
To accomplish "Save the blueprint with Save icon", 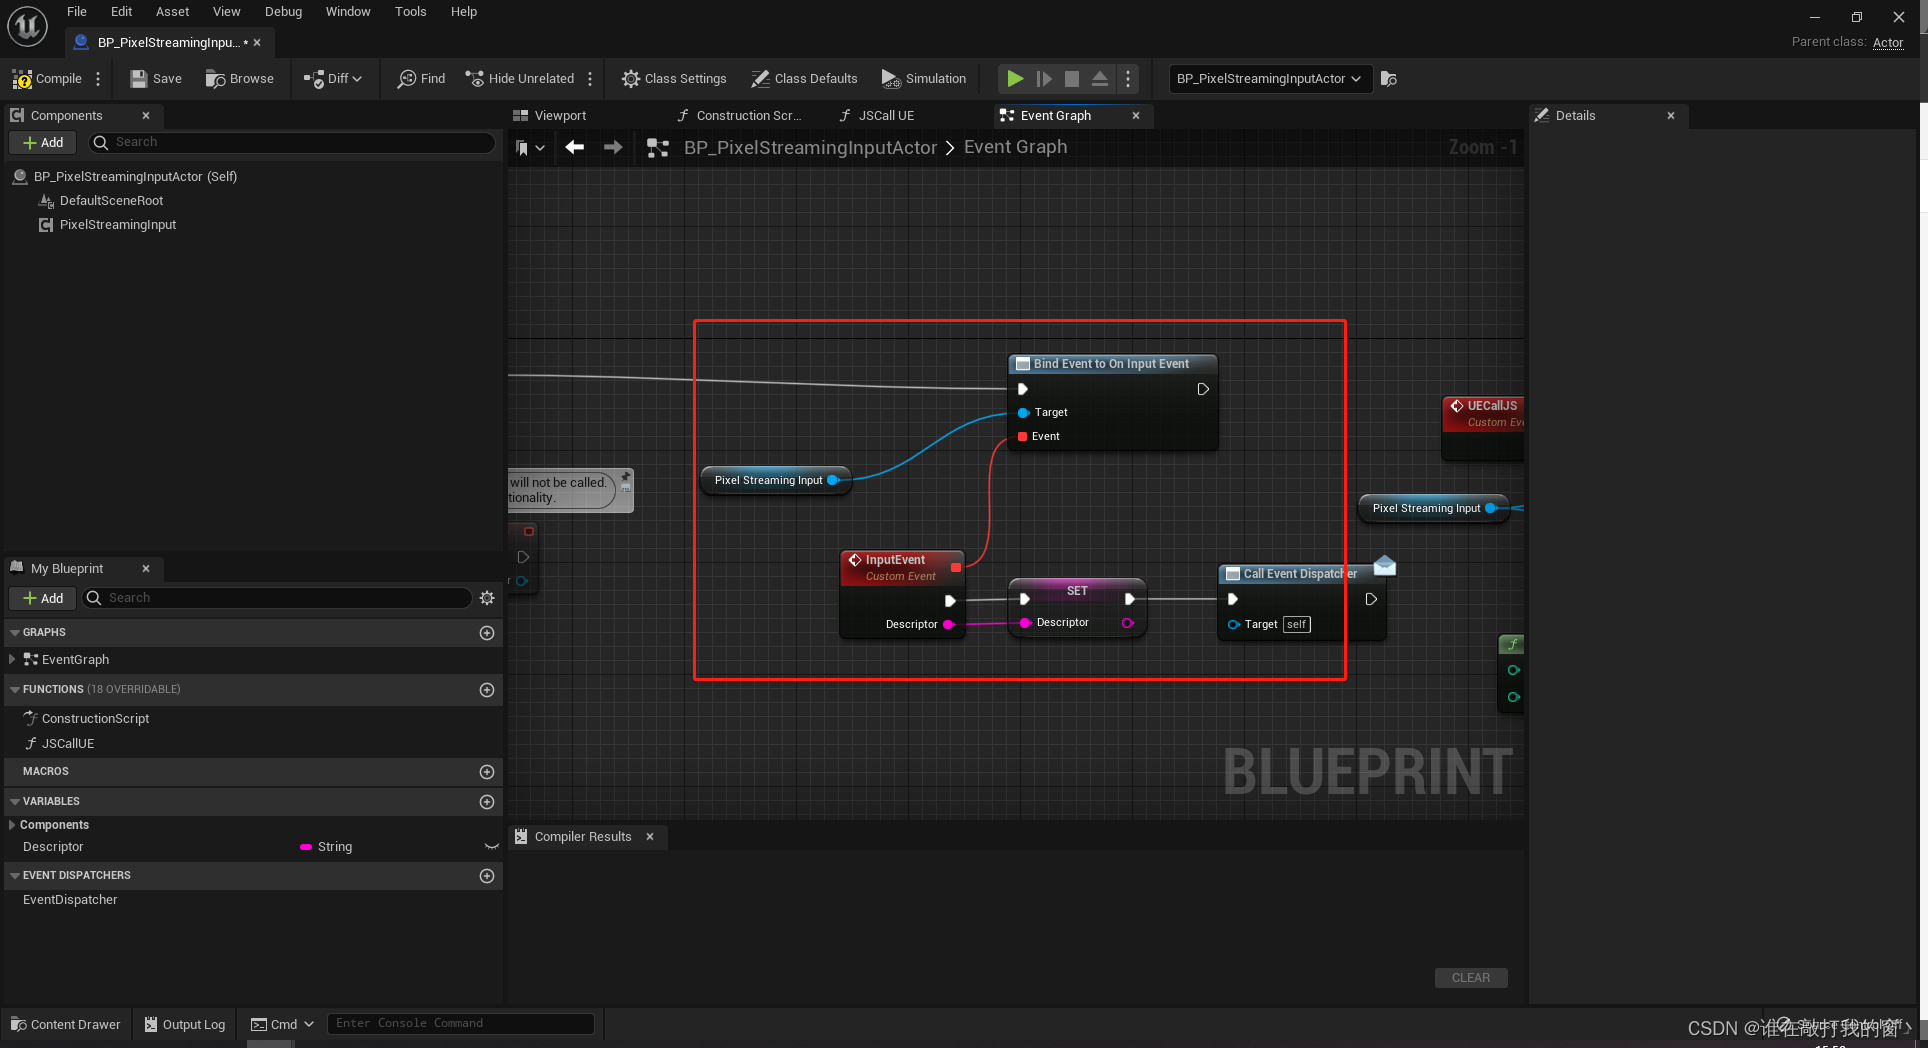I will 139,79.
